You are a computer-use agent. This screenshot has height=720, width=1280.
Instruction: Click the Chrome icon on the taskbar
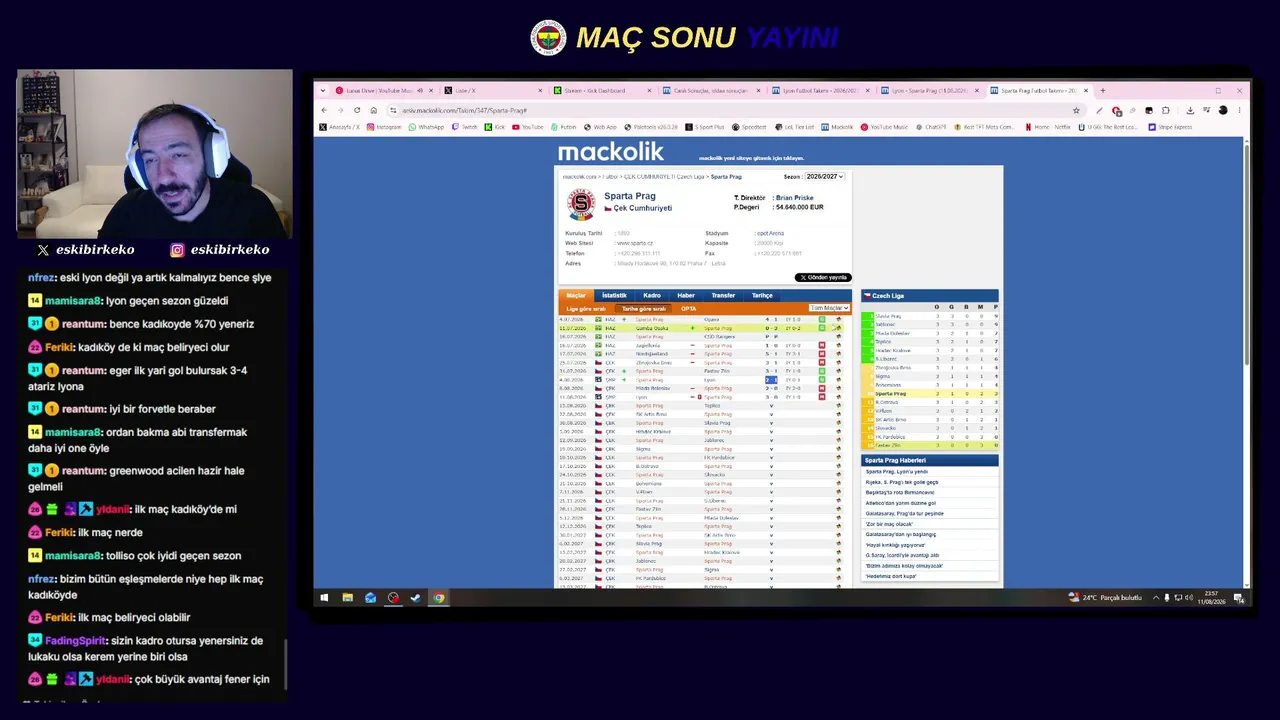(x=438, y=598)
